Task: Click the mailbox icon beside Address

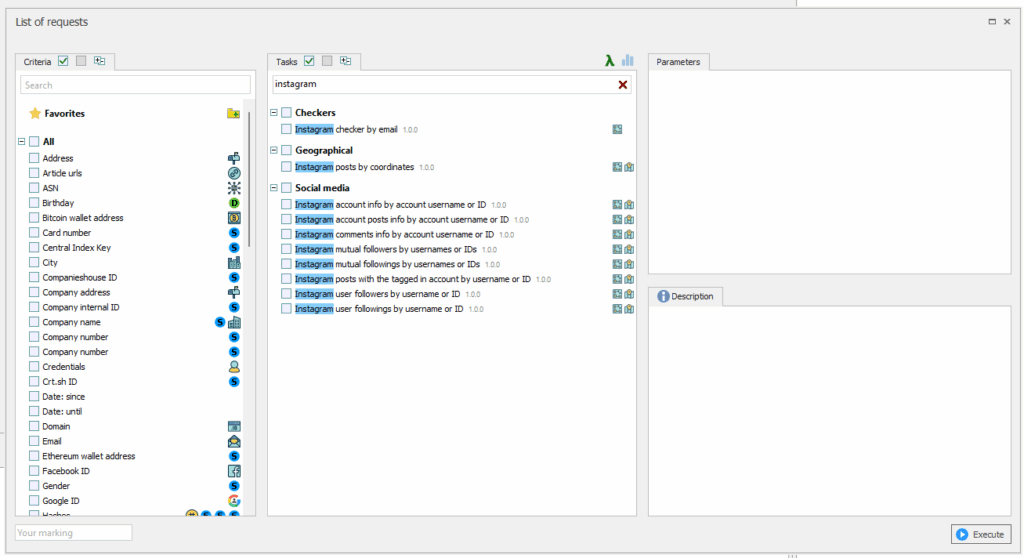Action: pyautogui.click(x=234, y=158)
